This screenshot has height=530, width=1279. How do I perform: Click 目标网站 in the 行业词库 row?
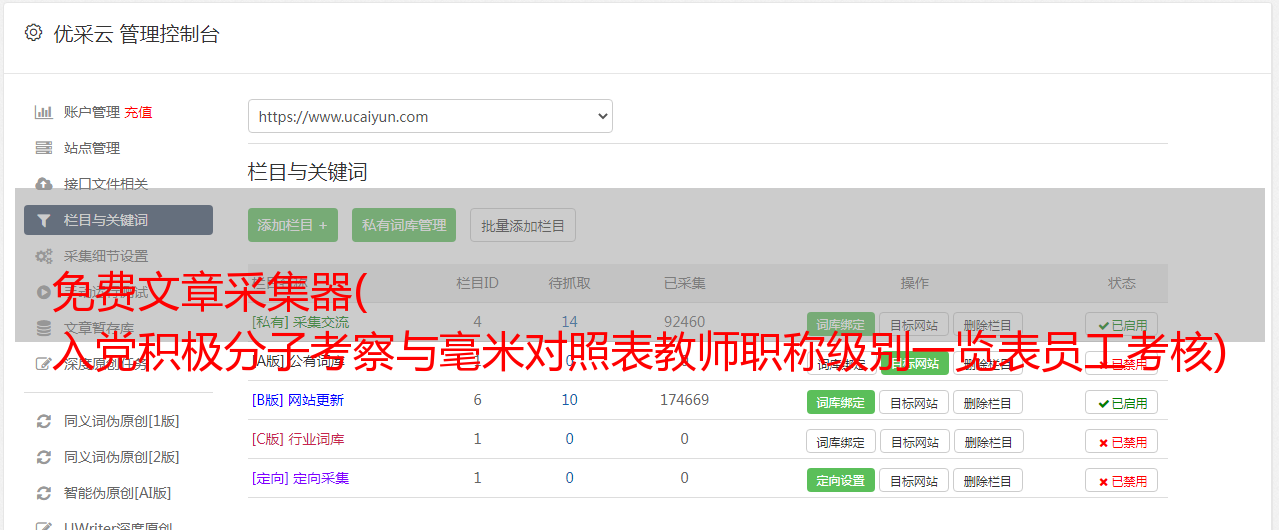click(x=914, y=441)
